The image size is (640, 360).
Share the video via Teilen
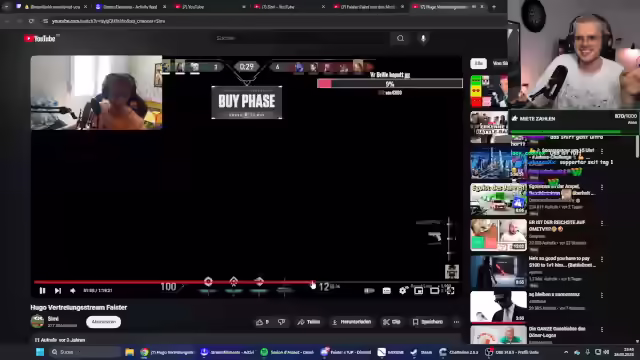pos(309,322)
